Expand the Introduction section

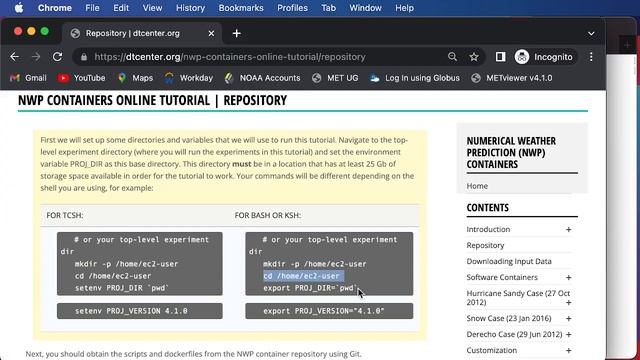pos(568,230)
